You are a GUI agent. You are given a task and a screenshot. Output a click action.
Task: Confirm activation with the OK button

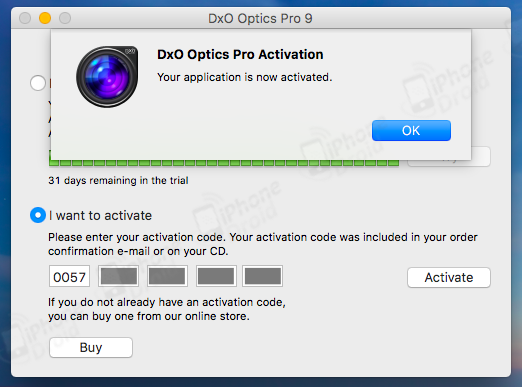411,131
